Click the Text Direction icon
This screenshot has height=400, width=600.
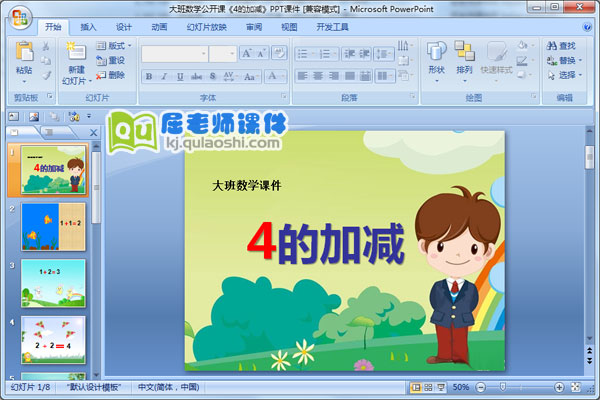pos(404,46)
